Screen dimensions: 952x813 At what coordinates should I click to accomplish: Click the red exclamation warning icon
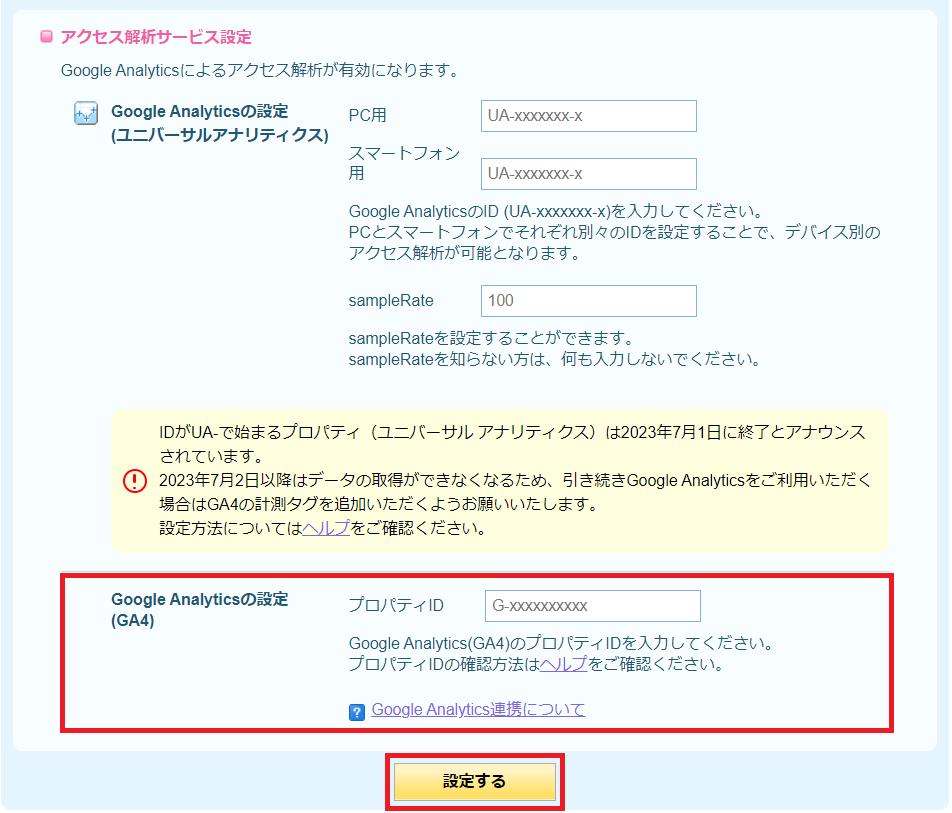pyautogui.click(x=135, y=481)
